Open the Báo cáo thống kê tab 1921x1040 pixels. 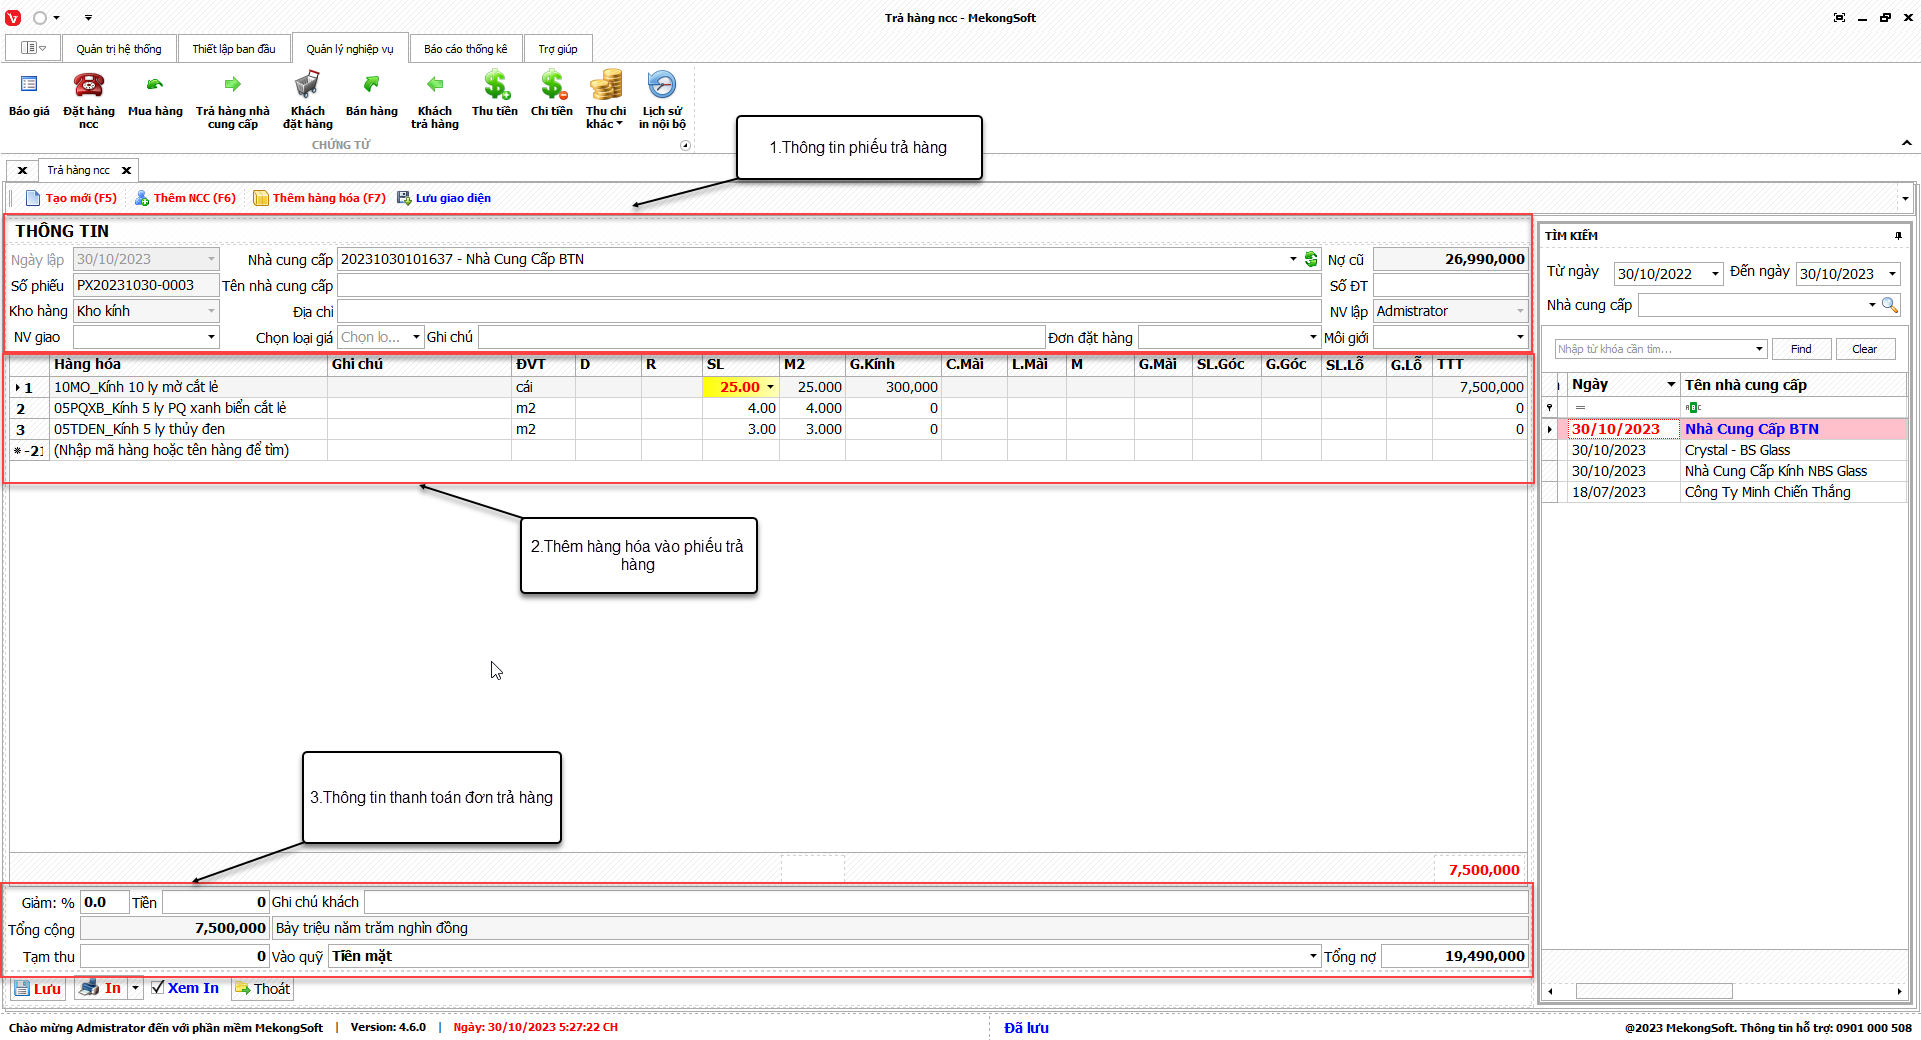coord(466,49)
